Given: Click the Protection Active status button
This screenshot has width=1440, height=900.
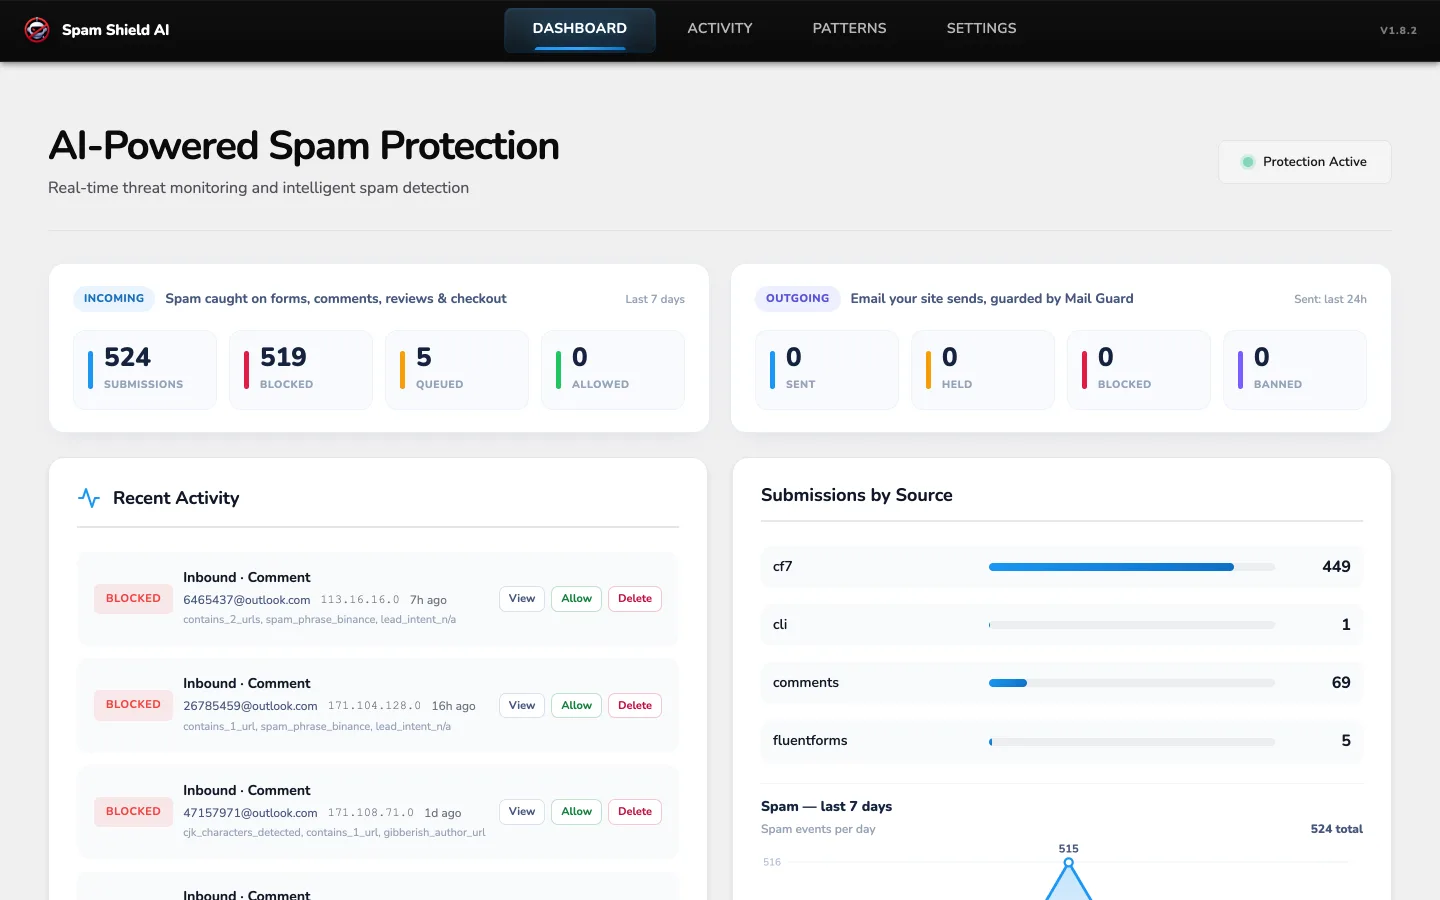Looking at the screenshot, I should click(1304, 162).
